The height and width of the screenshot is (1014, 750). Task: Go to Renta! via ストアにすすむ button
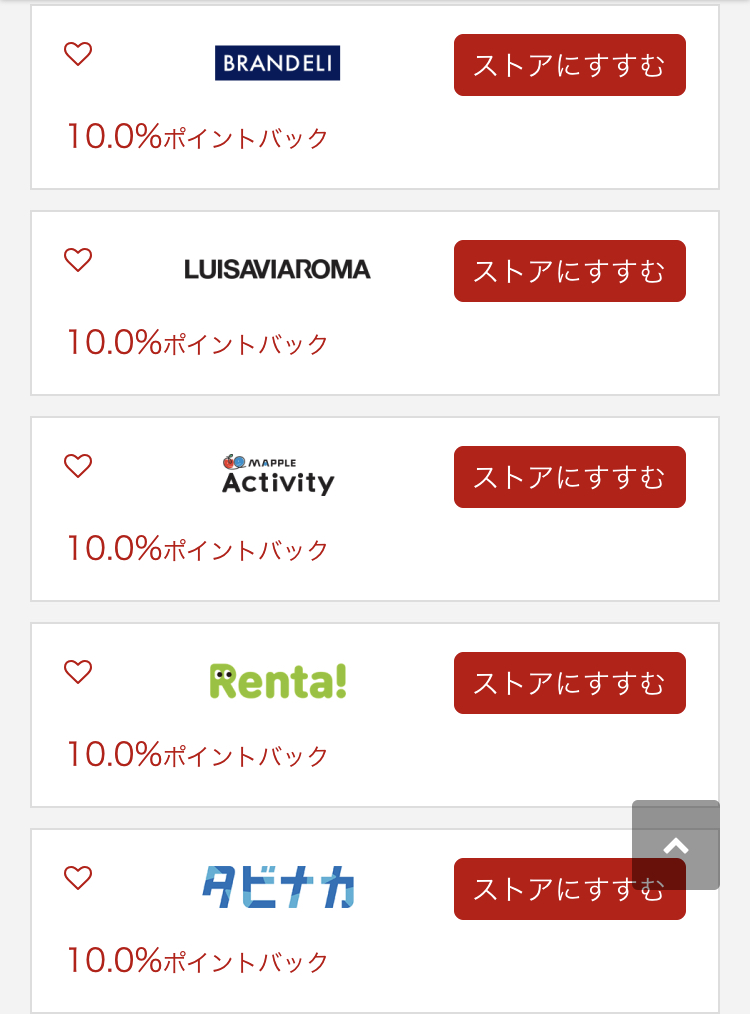pos(570,683)
